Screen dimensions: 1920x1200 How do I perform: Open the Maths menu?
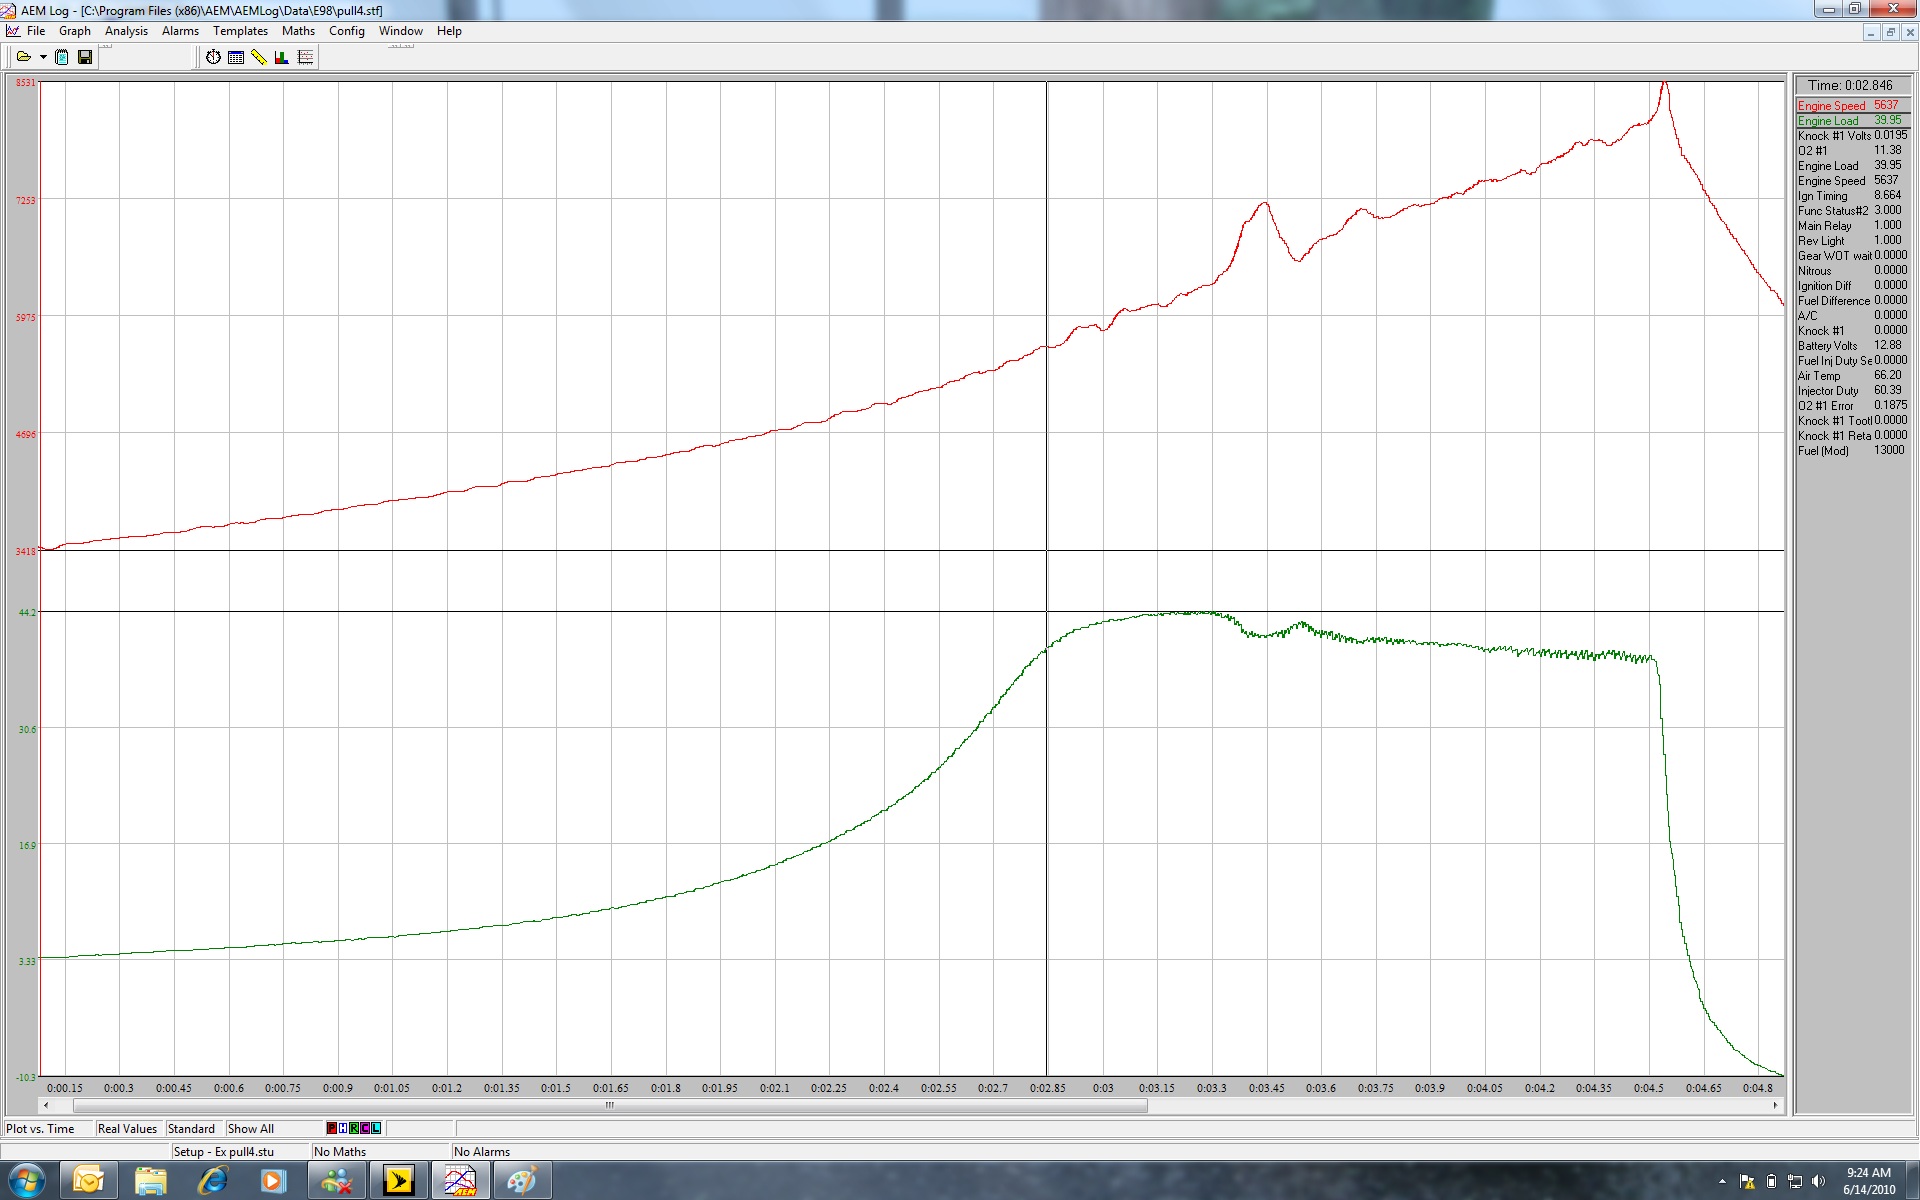tap(298, 31)
